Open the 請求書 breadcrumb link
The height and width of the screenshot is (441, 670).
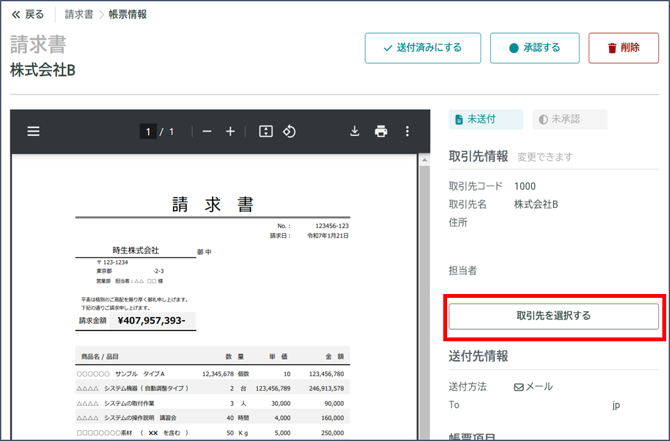click(x=79, y=15)
